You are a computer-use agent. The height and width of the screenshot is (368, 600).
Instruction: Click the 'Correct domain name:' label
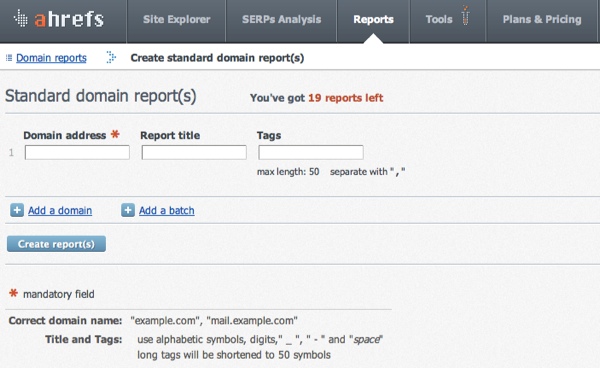(65, 321)
